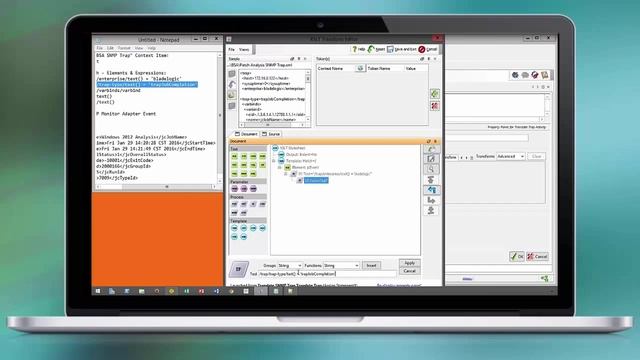
Task: Collapse the Template Match tree node
Action: [274, 161]
